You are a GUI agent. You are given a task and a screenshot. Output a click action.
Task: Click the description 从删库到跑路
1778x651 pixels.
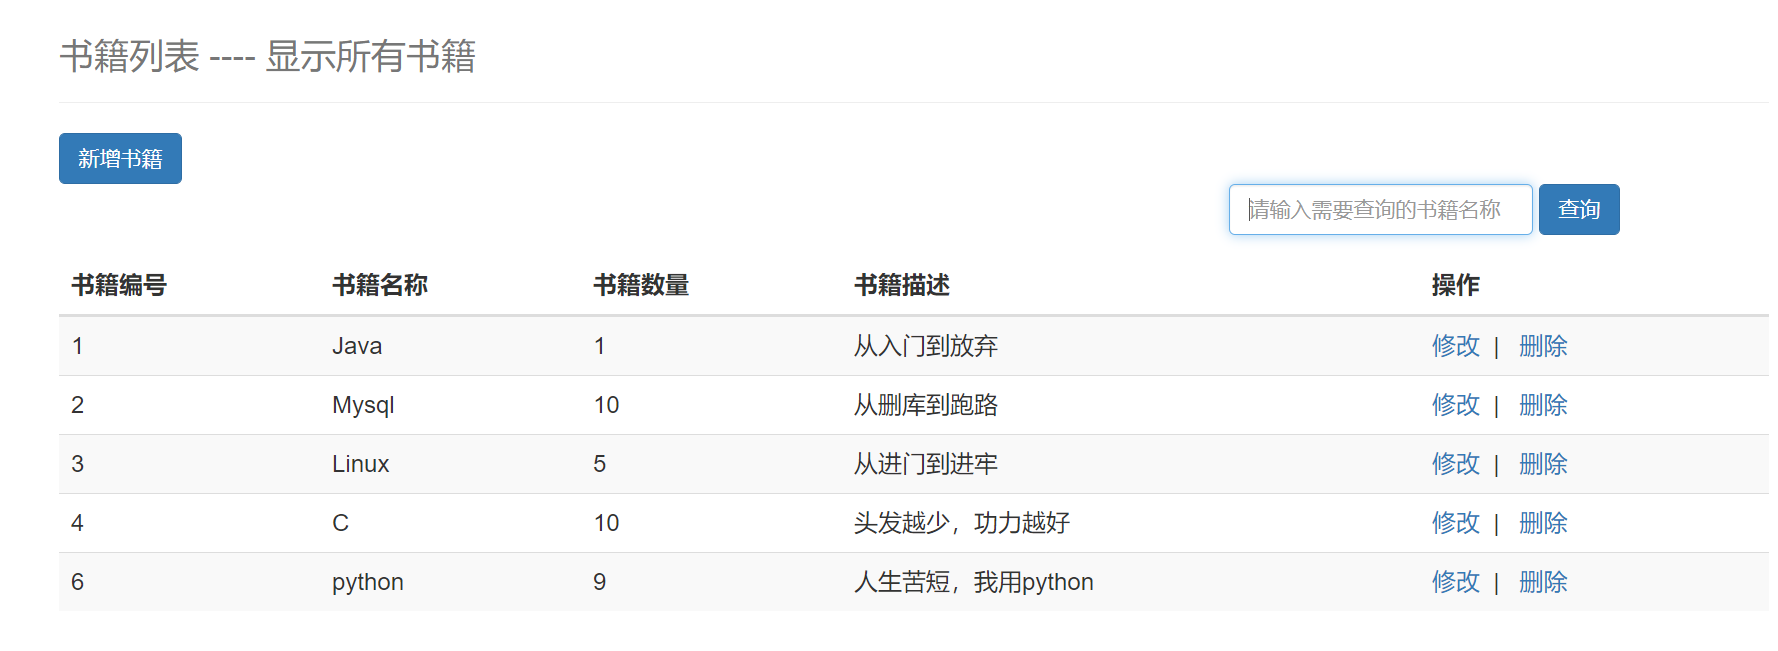tap(926, 405)
